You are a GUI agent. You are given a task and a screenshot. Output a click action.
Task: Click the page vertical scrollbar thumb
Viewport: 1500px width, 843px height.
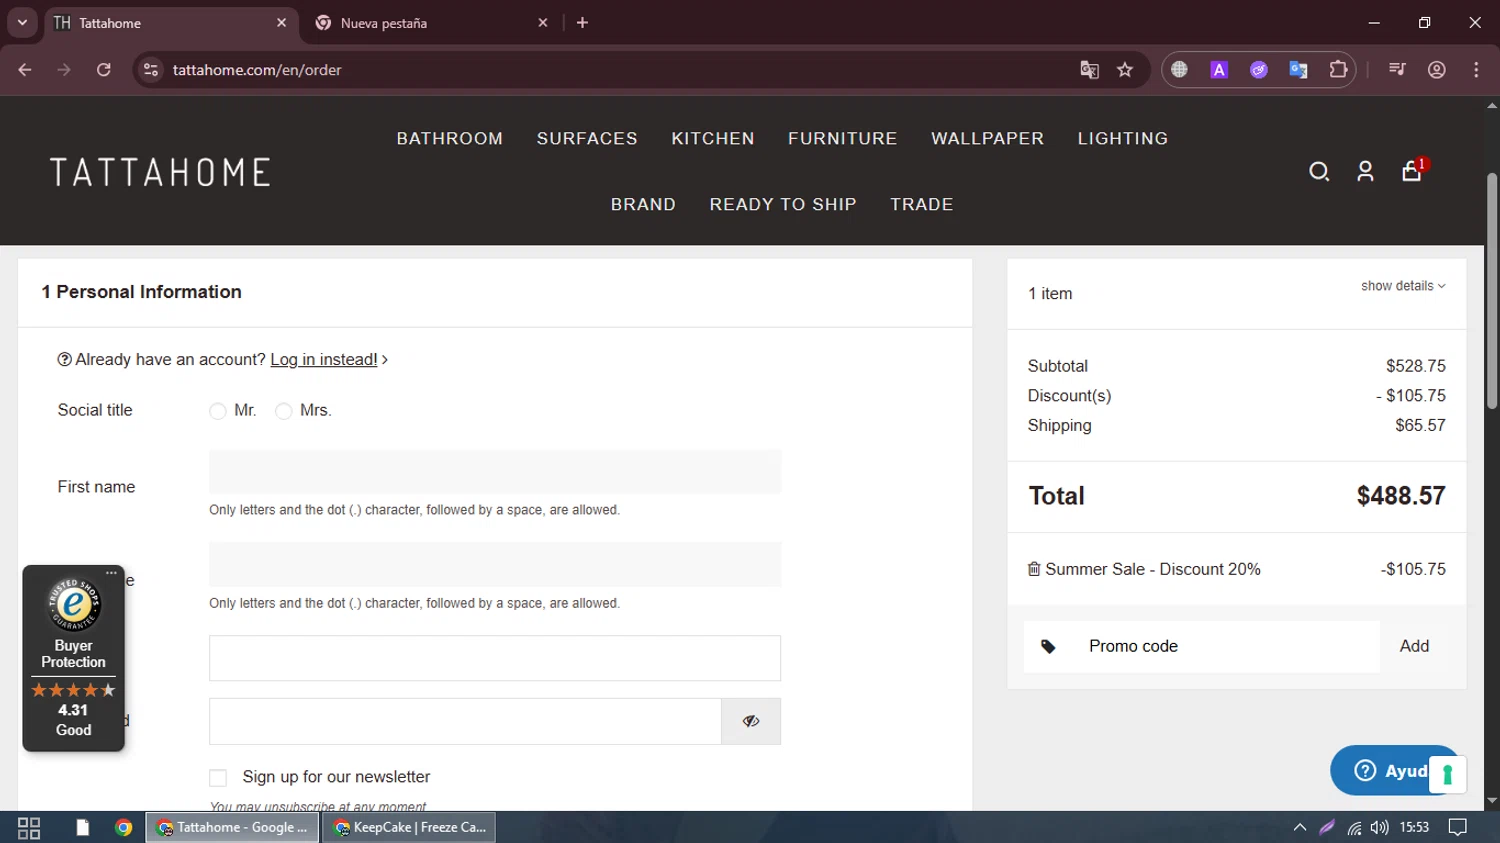coord(1492,291)
